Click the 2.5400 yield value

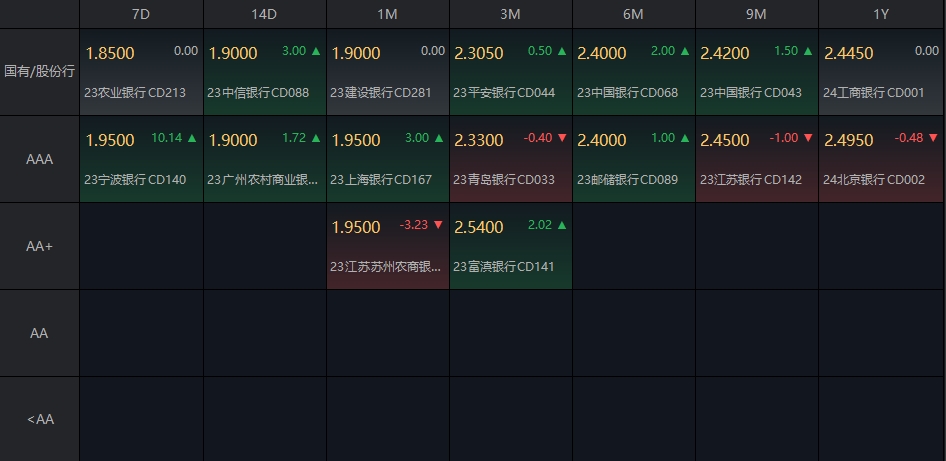pyautogui.click(x=478, y=227)
